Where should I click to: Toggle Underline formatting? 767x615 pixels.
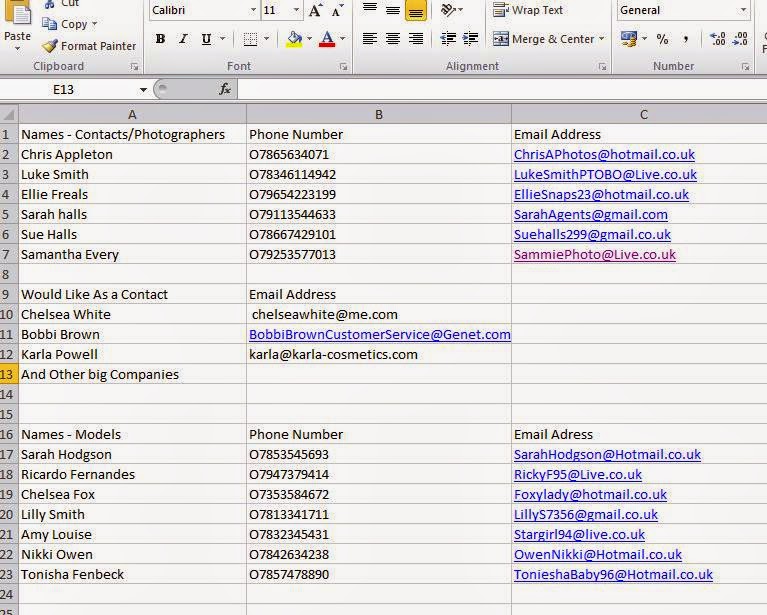click(x=206, y=39)
